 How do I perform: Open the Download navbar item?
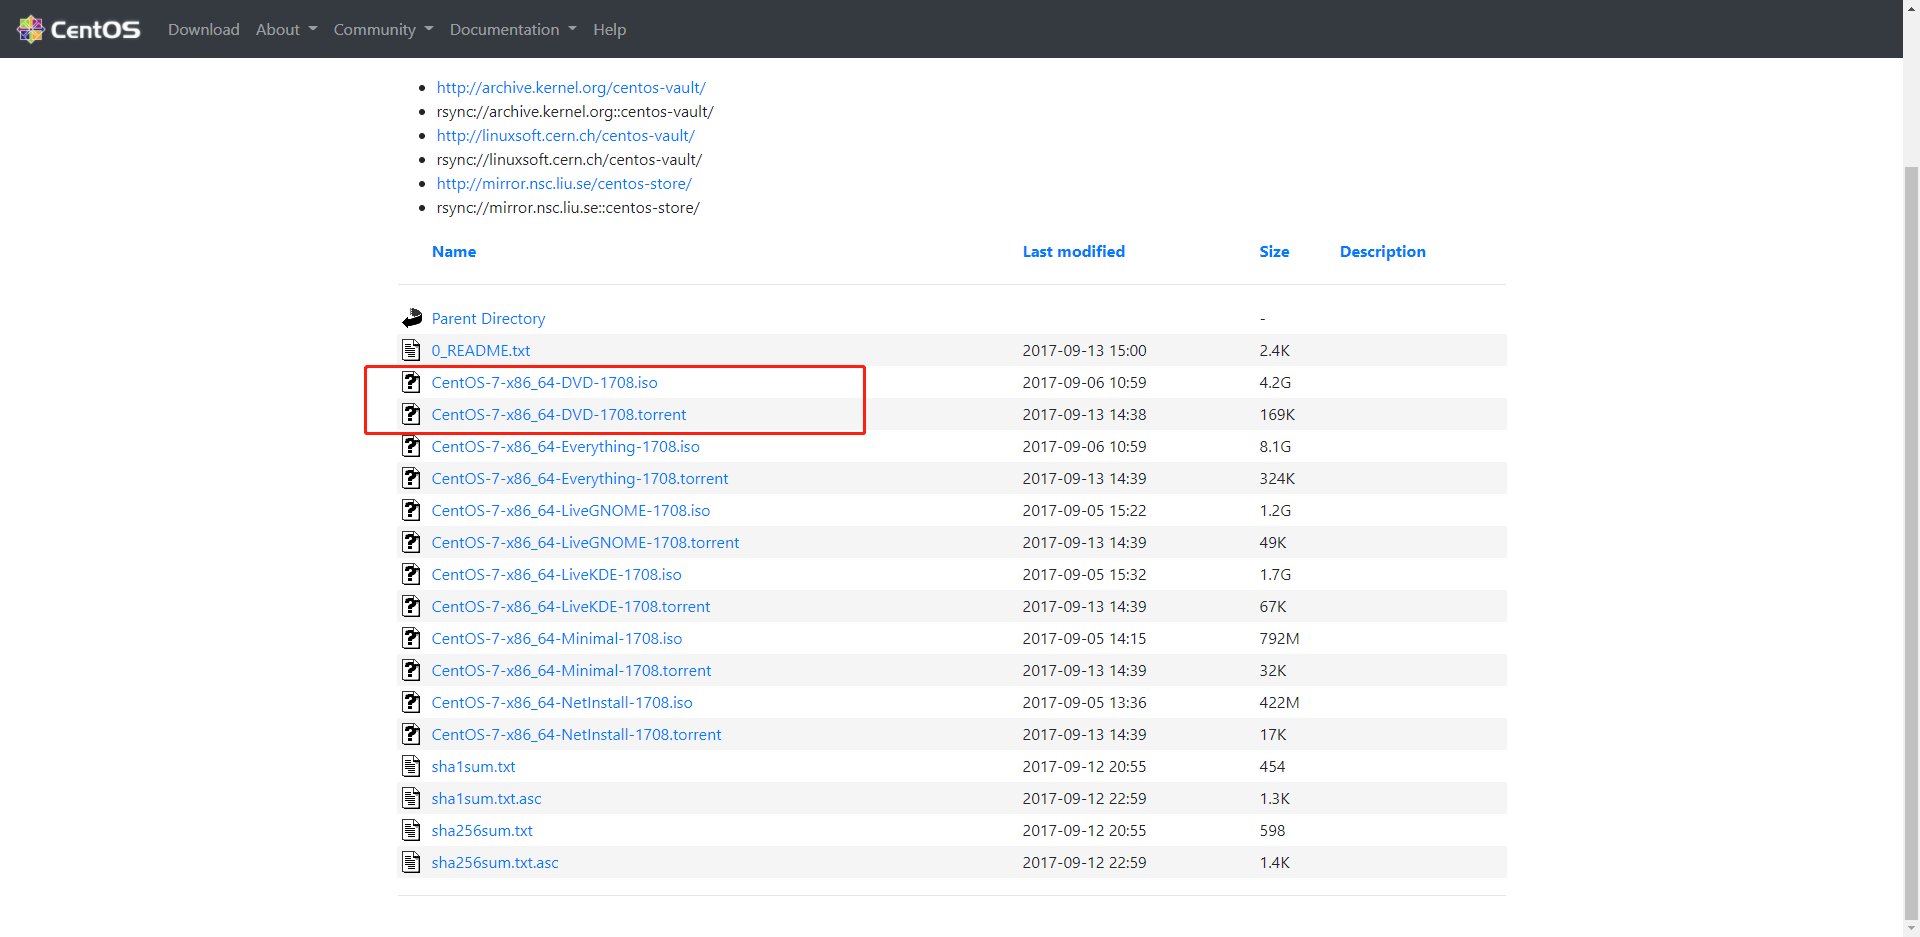(204, 29)
